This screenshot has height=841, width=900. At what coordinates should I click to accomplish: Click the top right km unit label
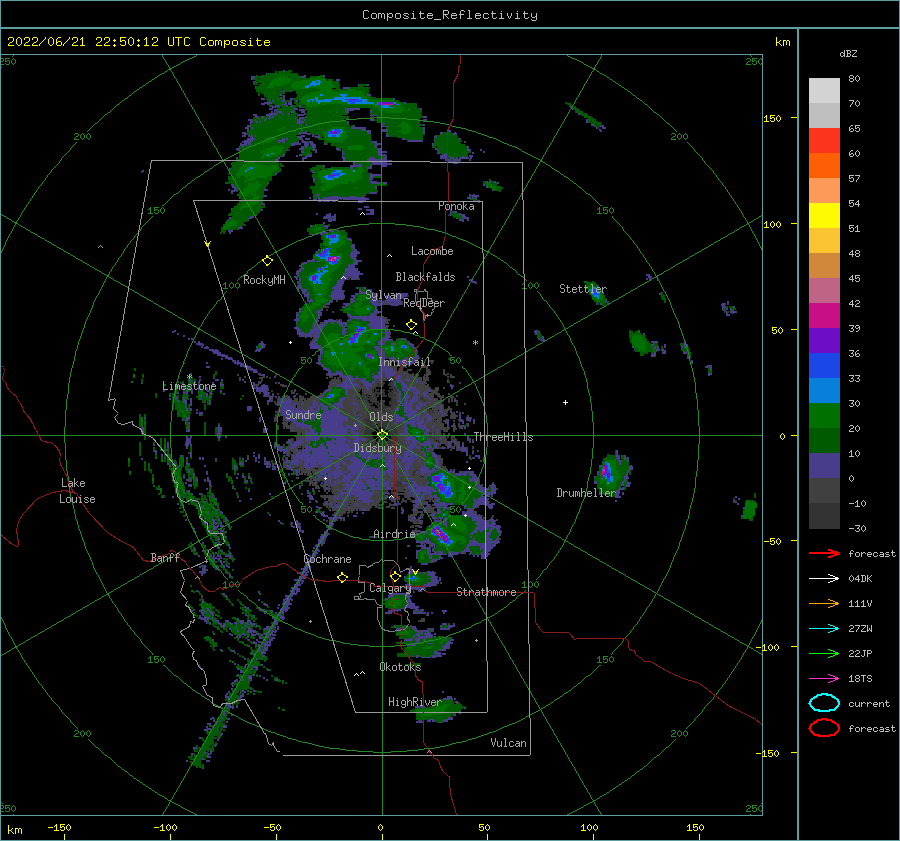tap(782, 42)
